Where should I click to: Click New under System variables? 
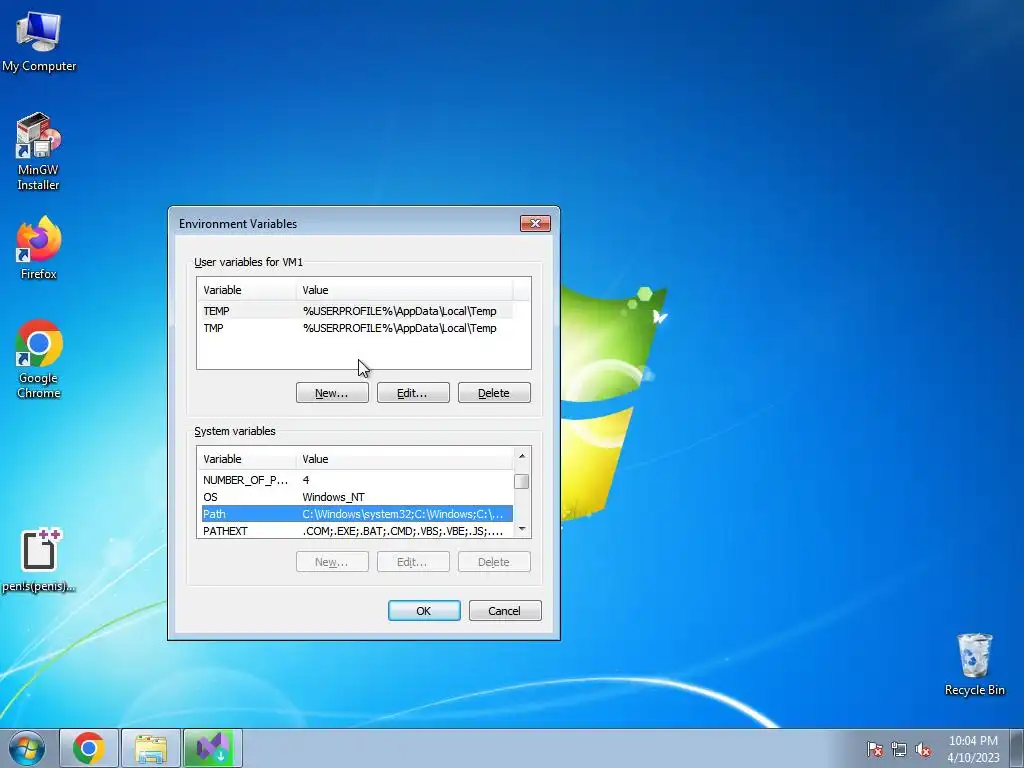tap(332, 562)
